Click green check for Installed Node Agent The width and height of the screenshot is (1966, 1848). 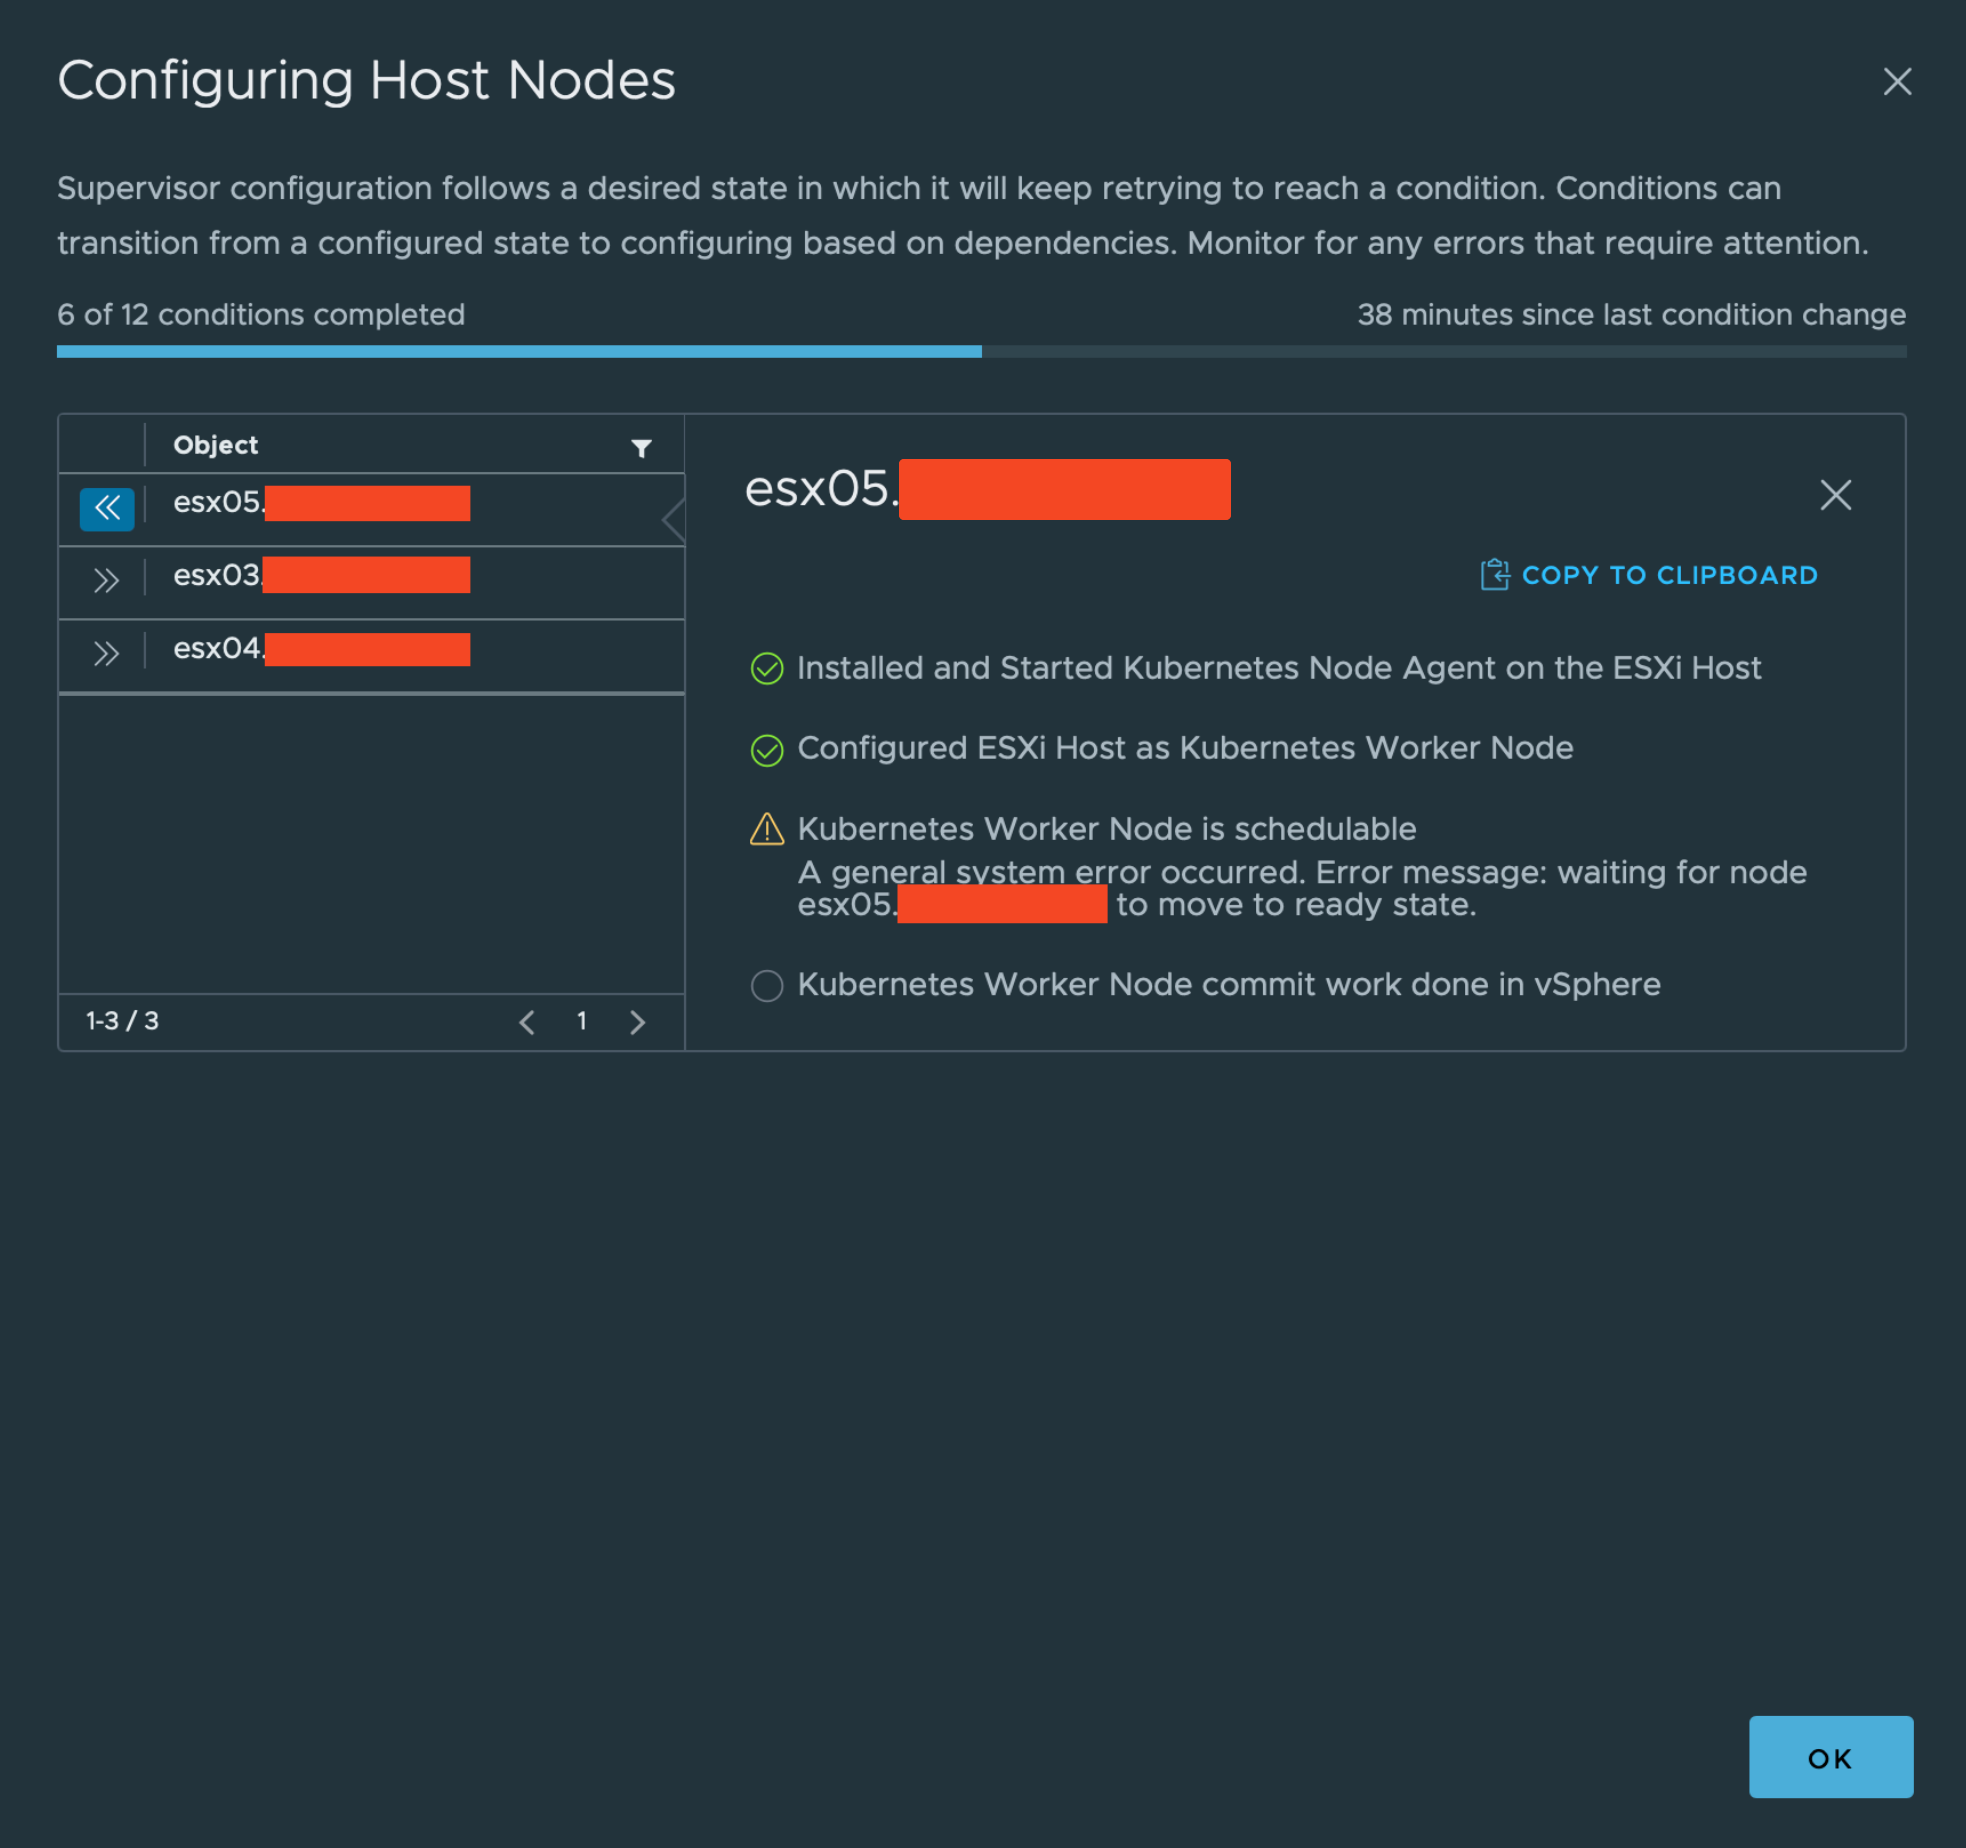(x=767, y=669)
